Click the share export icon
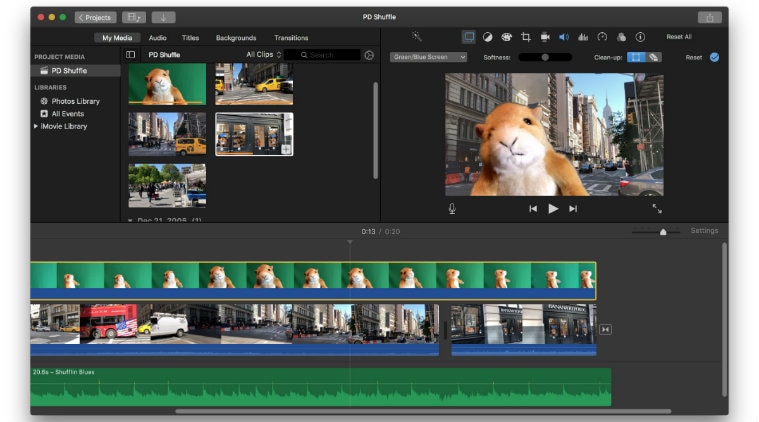This screenshot has height=422, width=759. click(x=710, y=17)
